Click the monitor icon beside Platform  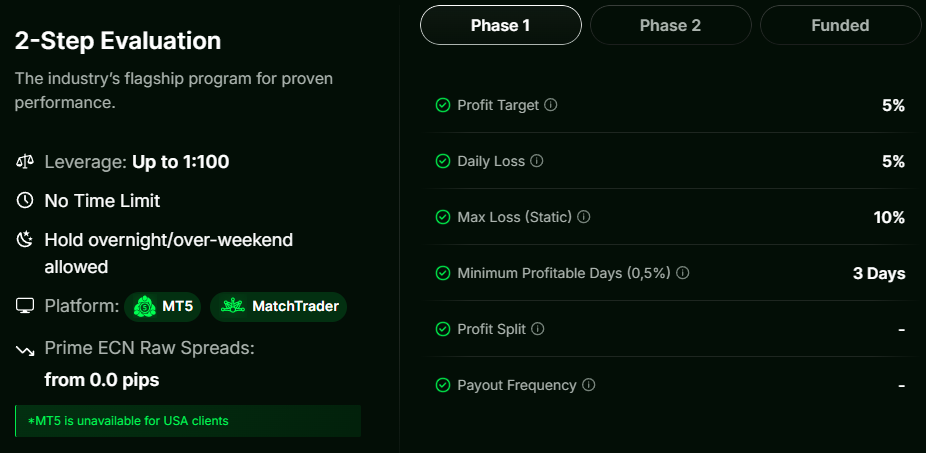[x=26, y=306]
